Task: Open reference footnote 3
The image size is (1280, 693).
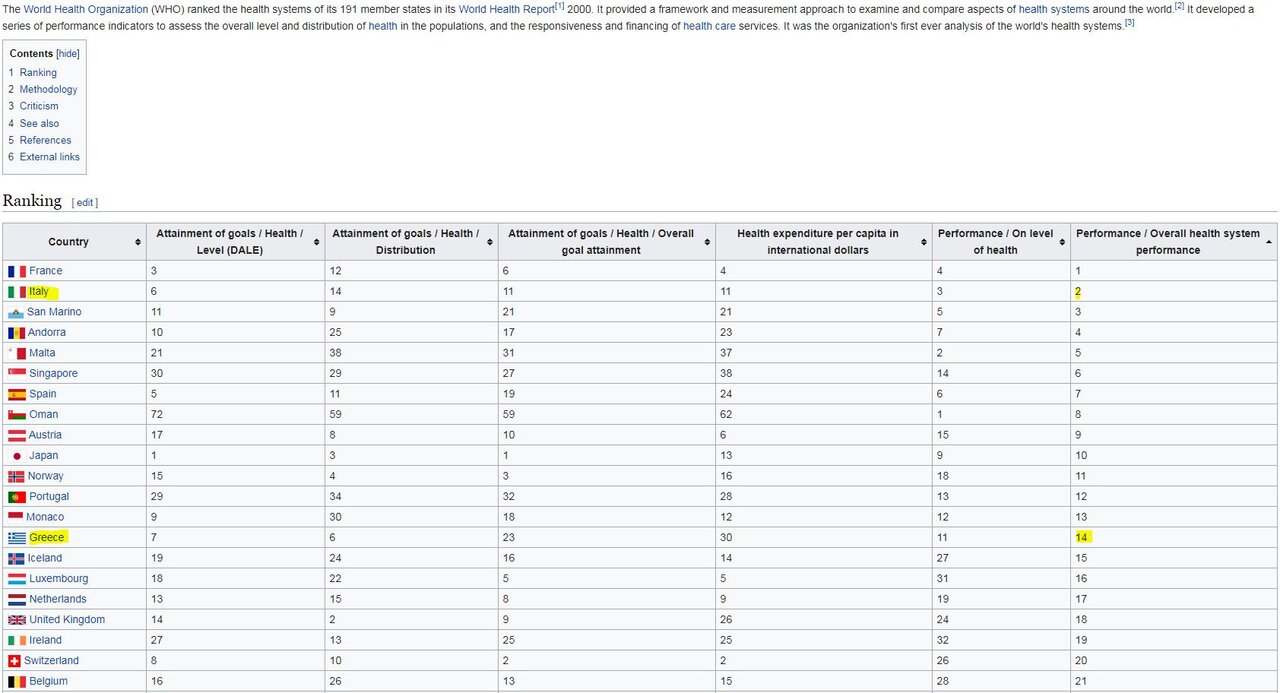Action: pyautogui.click(x=1129, y=22)
